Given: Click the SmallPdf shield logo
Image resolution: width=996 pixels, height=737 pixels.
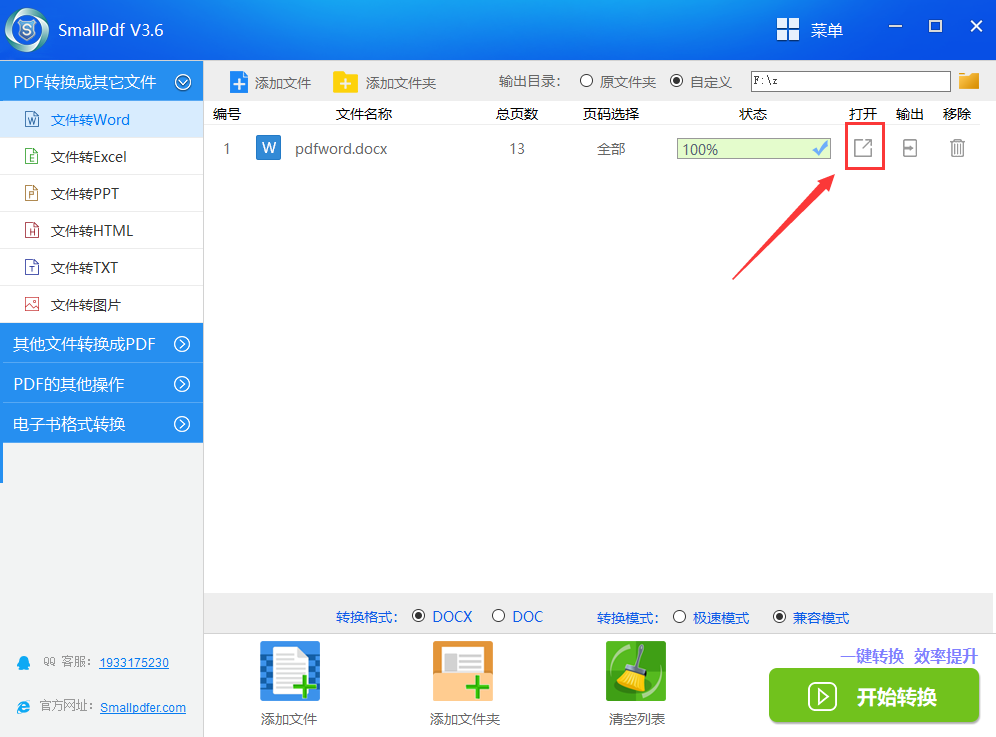Looking at the screenshot, I should pos(27,30).
